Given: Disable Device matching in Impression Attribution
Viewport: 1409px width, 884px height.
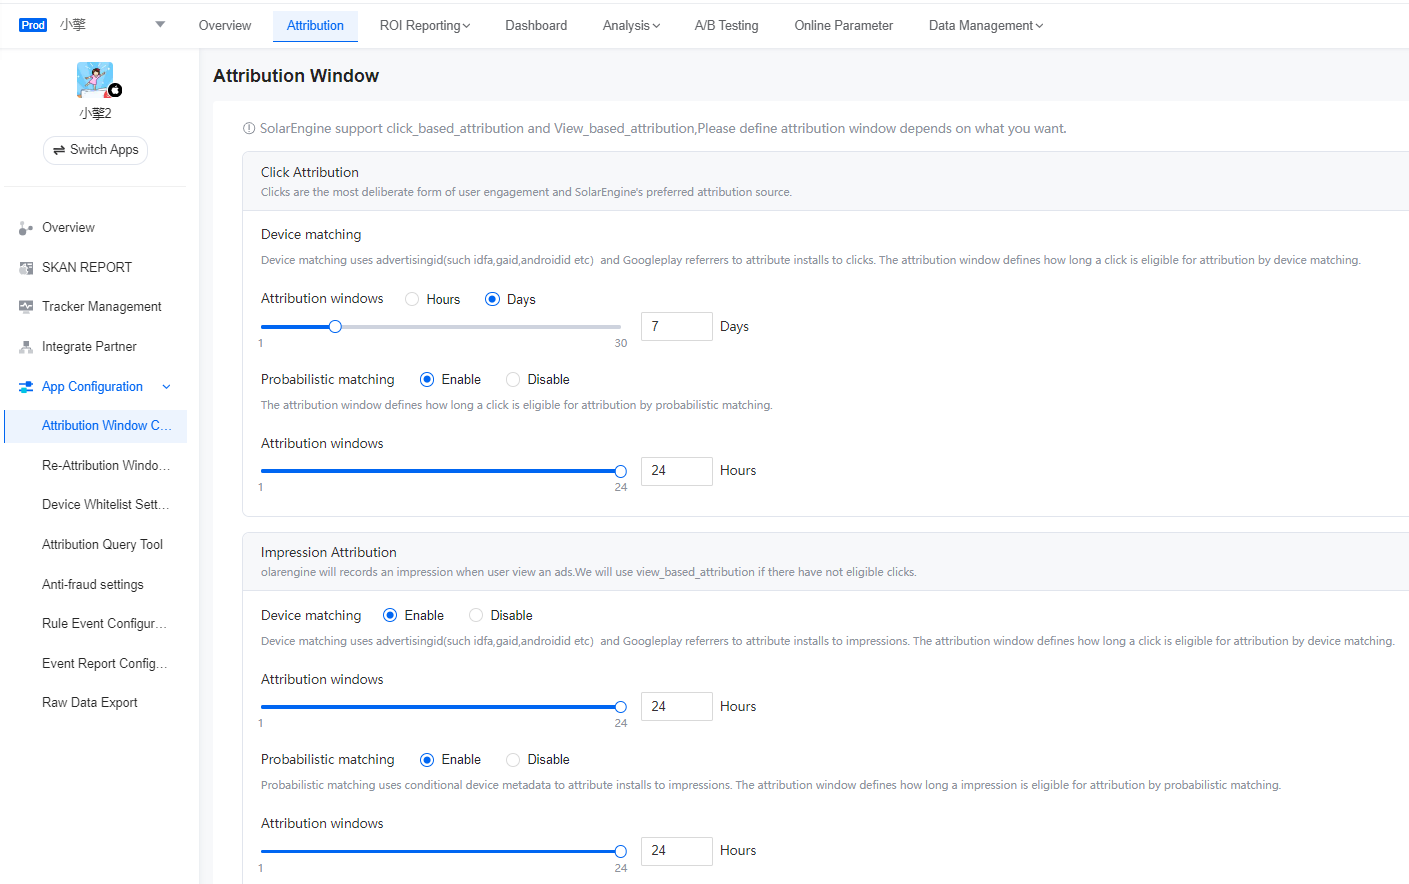Looking at the screenshot, I should point(476,614).
